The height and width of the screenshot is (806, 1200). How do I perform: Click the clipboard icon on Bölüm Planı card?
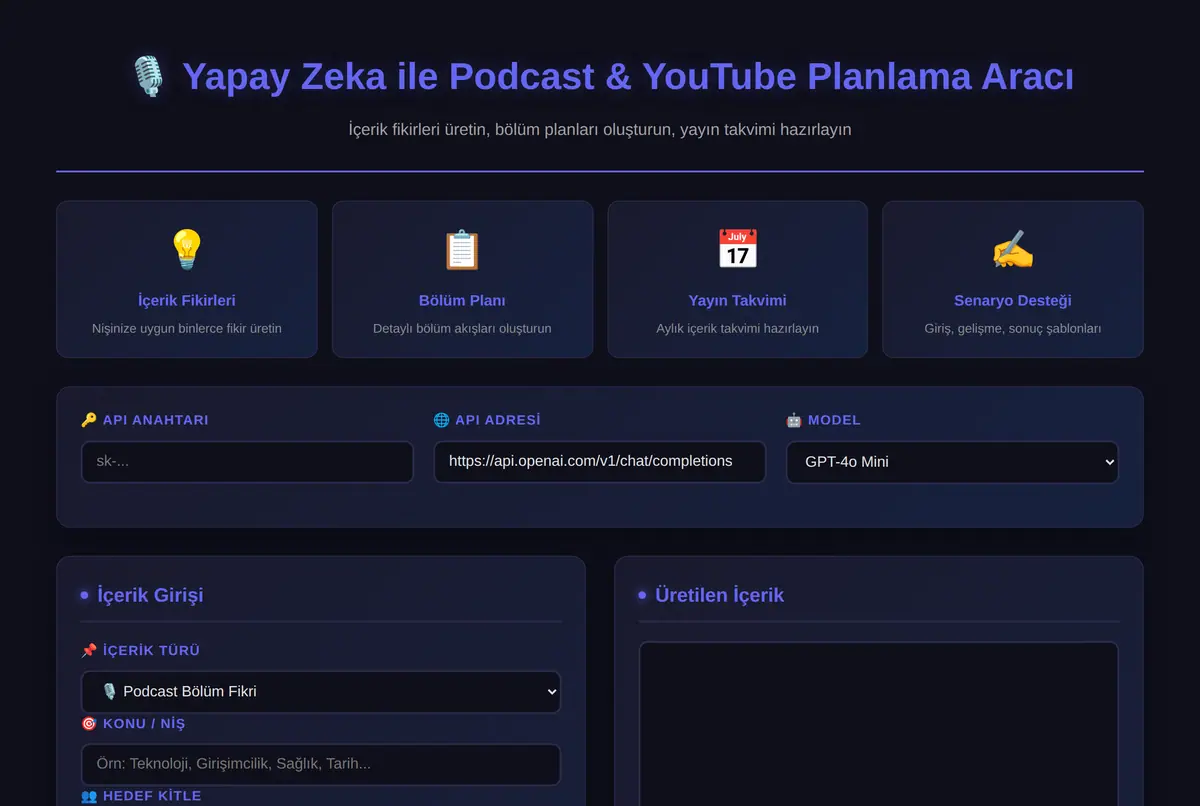(462, 249)
